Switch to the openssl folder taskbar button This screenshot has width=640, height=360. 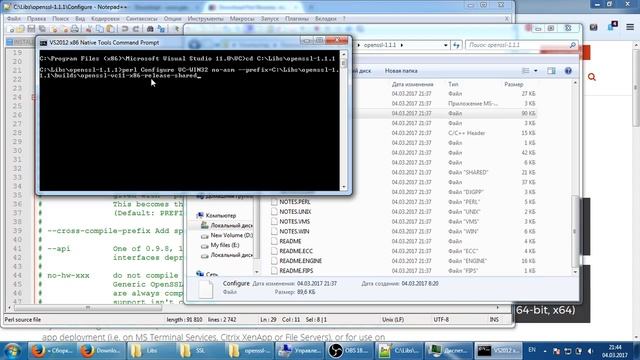pyautogui.click(x=250, y=351)
